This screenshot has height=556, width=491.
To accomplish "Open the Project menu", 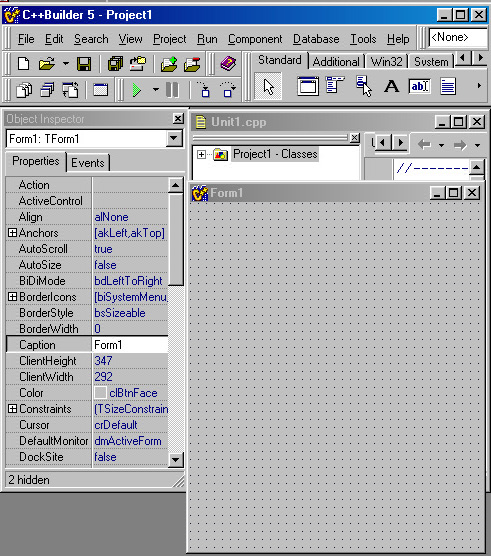I will click(169, 39).
